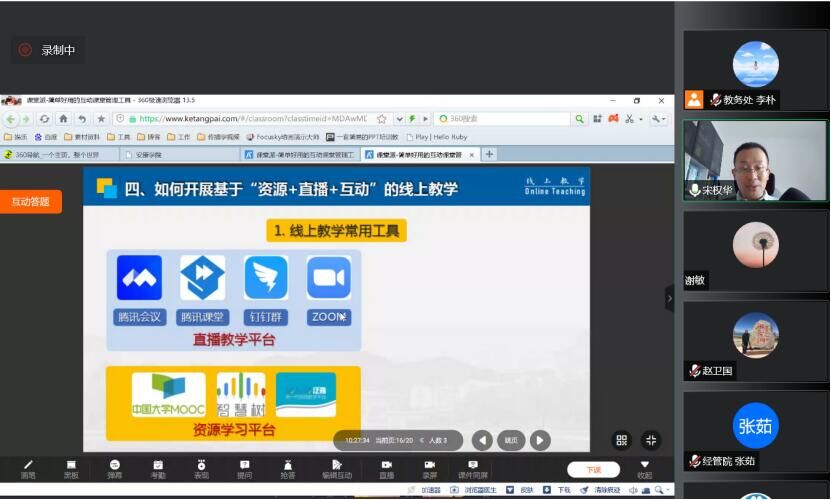Open the QR code icon on slide
Viewport: 831px width, 500px height.
click(621, 440)
